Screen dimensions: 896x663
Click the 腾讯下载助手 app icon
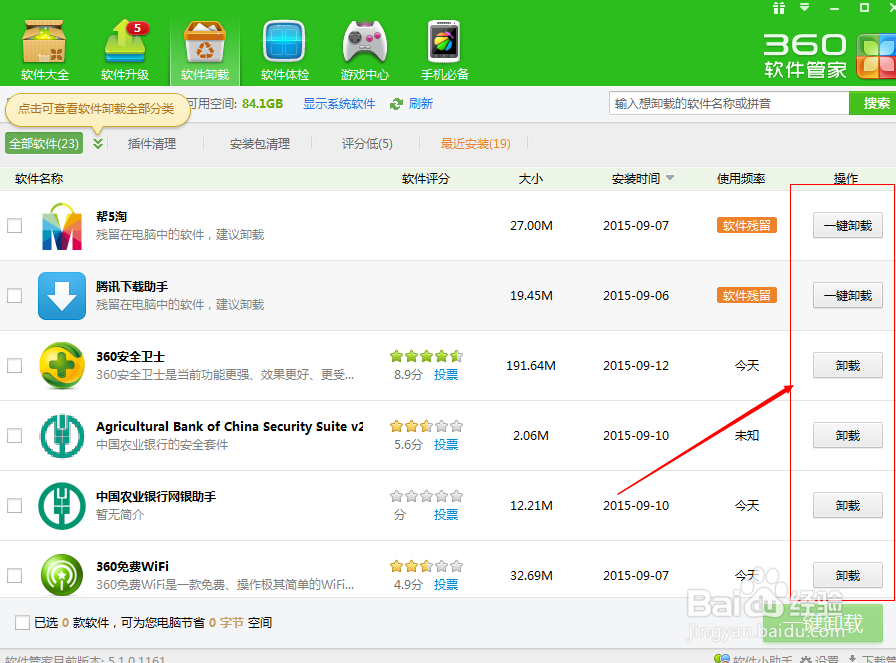pyautogui.click(x=62, y=296)
